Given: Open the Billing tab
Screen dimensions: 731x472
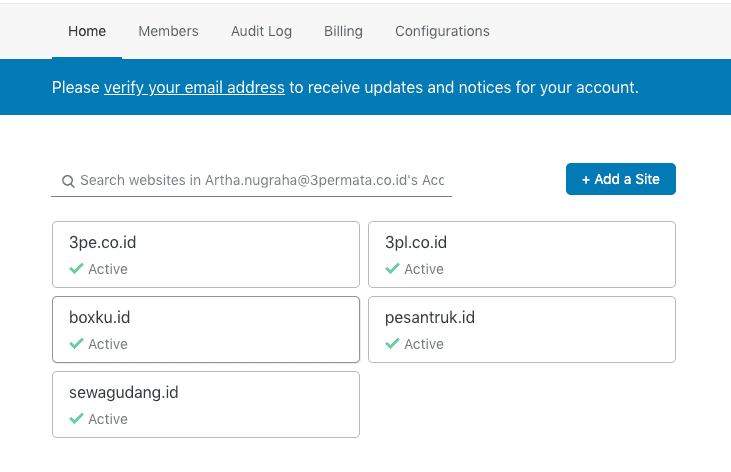Looking at the screenshot, I should click(x=343, y=31).
